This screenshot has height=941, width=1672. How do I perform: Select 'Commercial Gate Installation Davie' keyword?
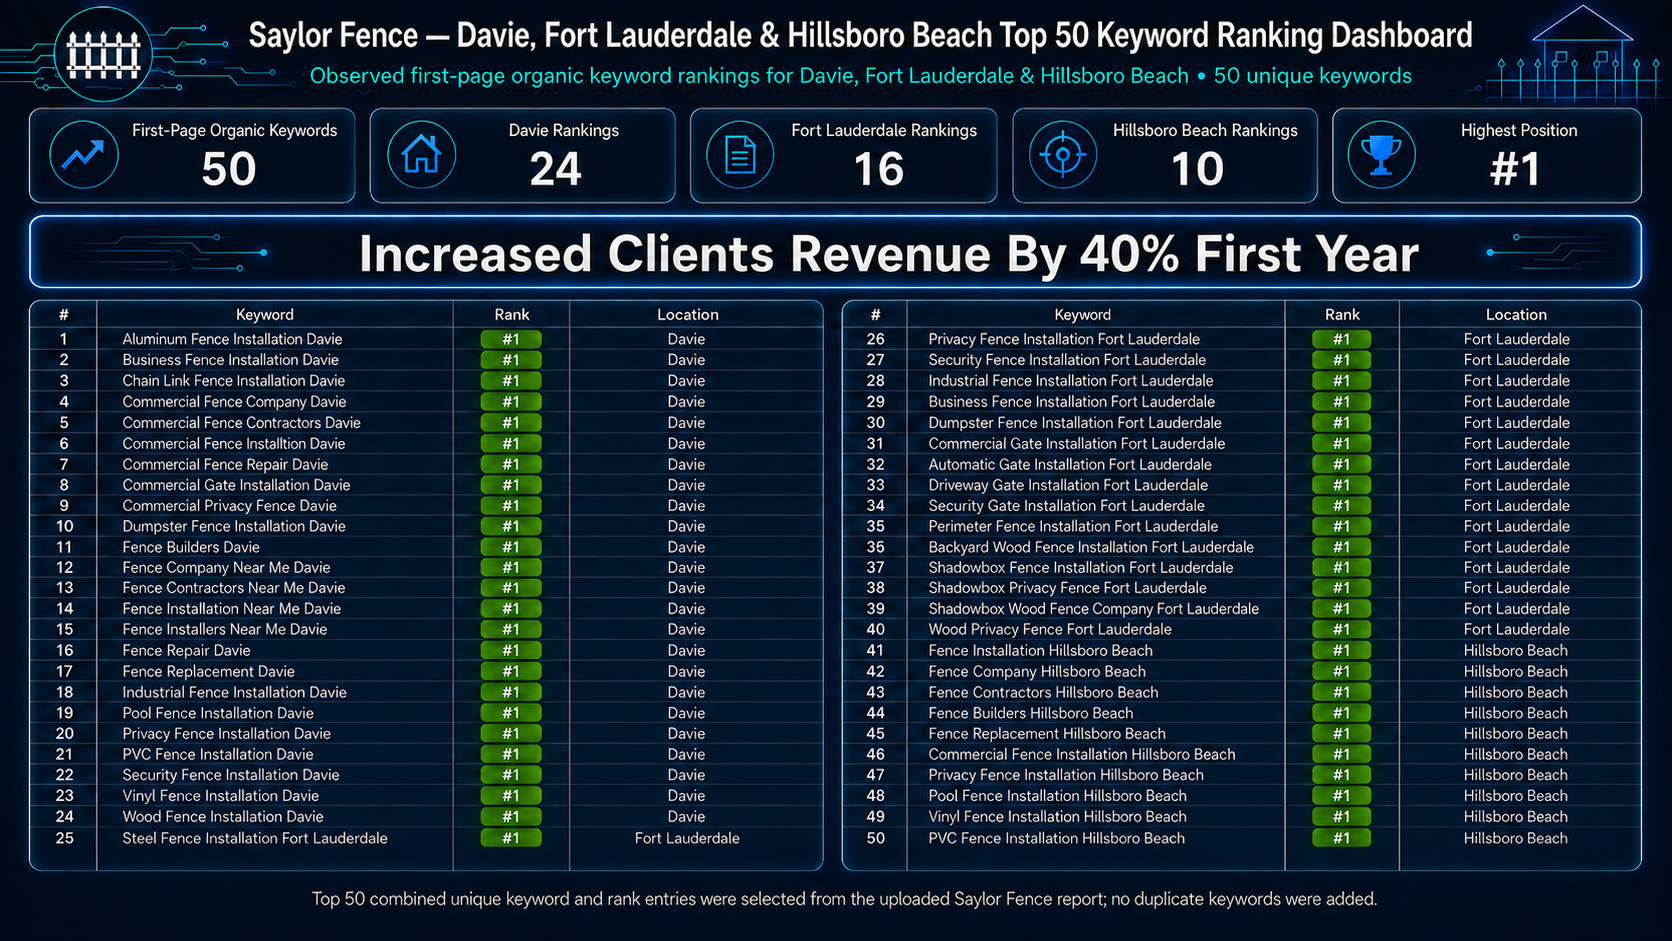point(236,485)
